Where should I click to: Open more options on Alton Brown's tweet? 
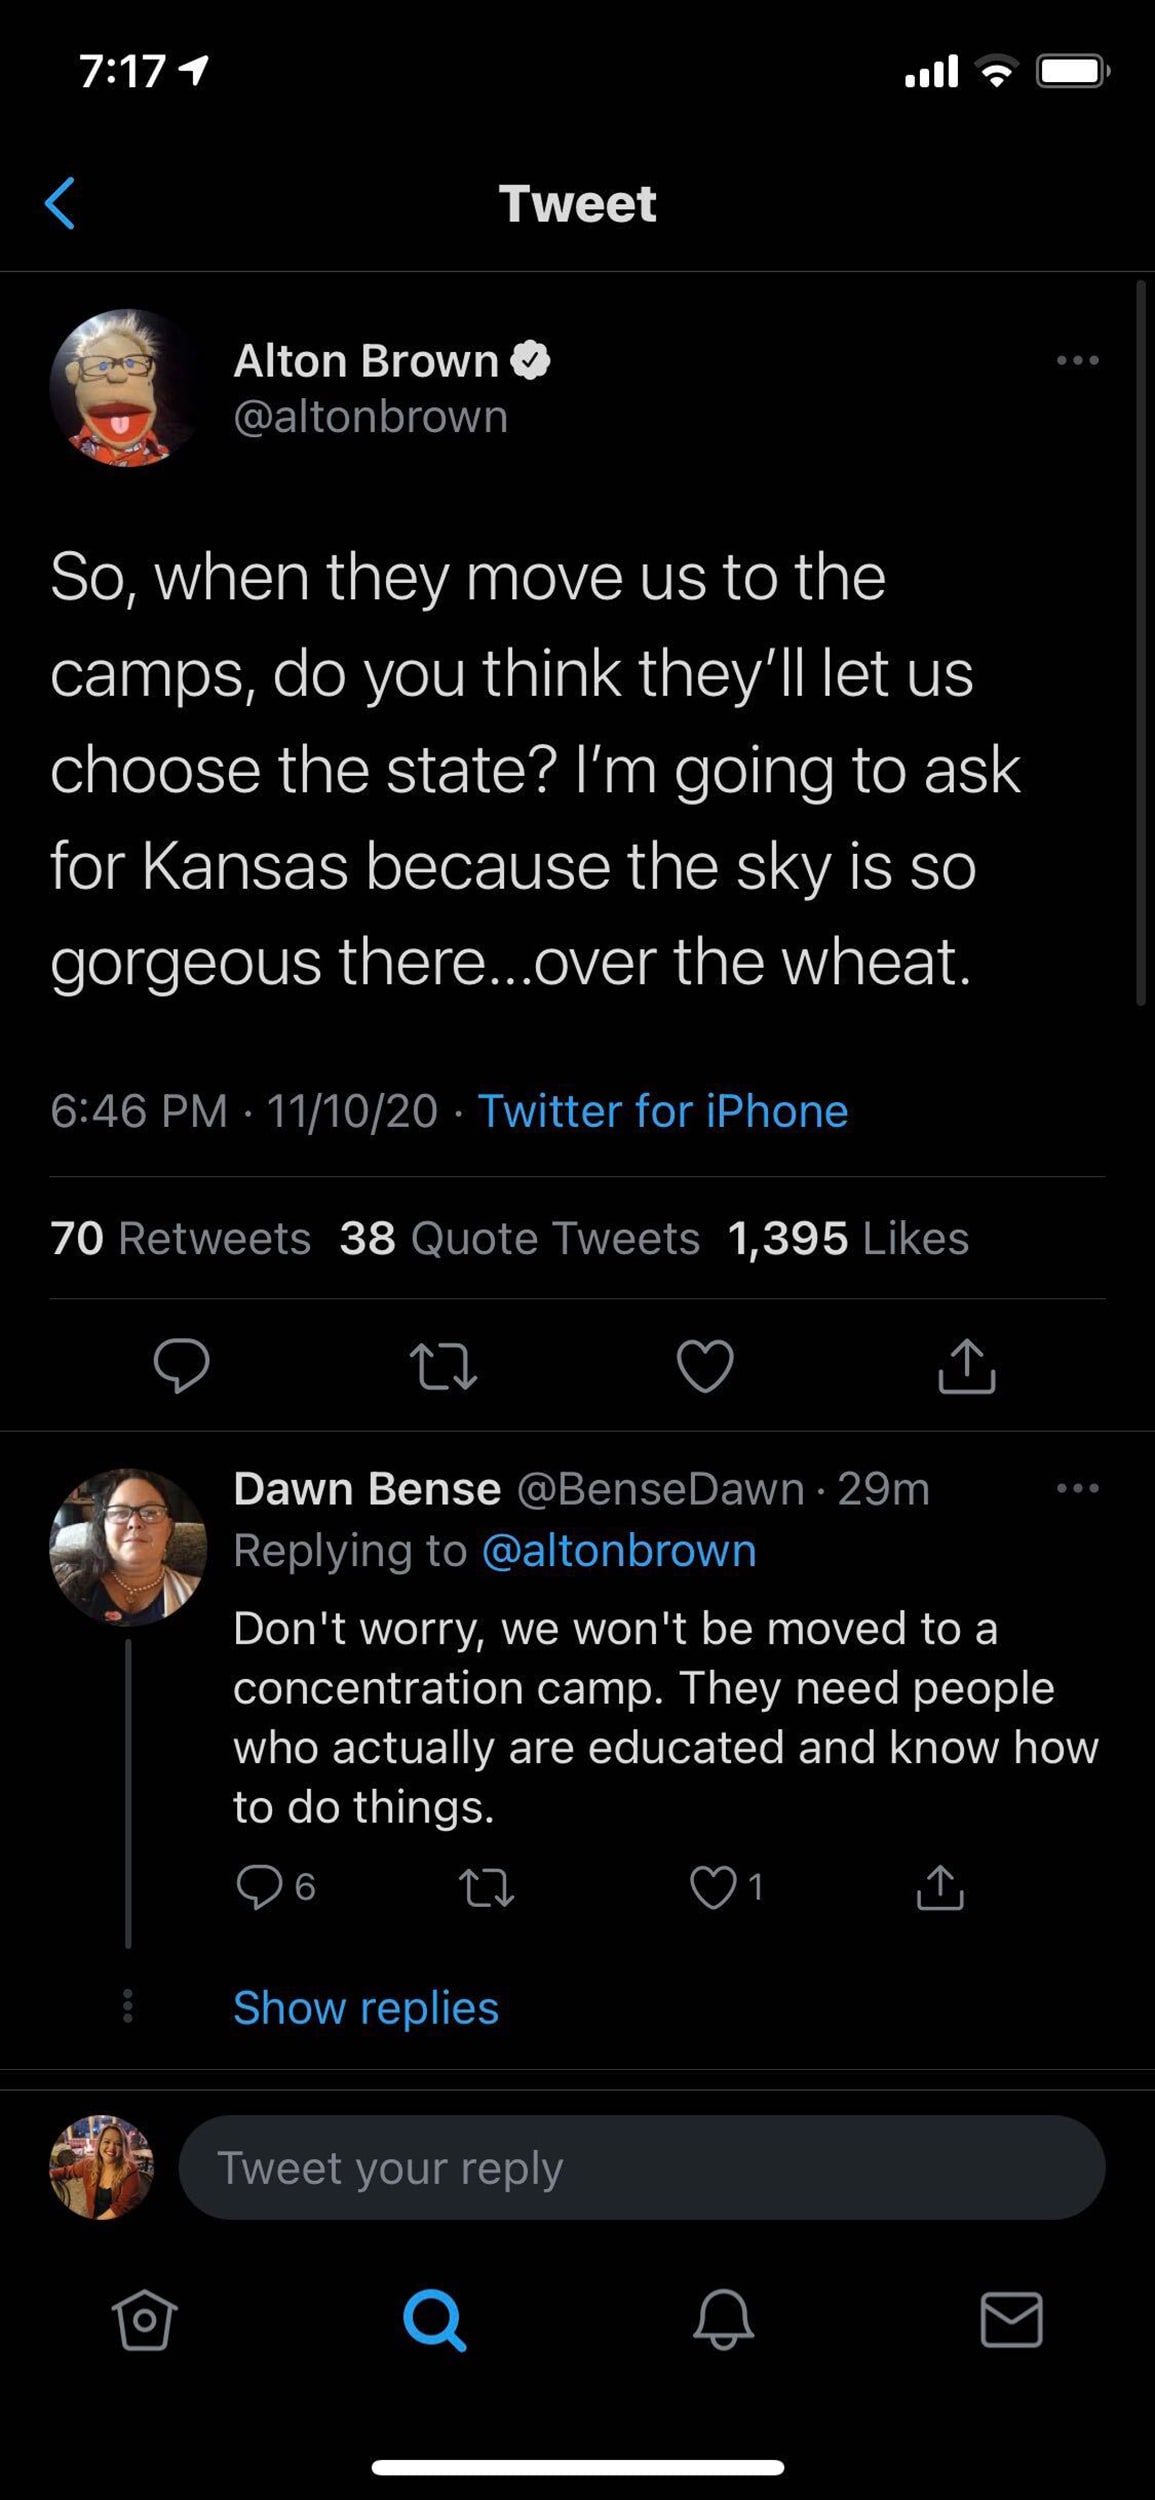(x=1076, y=361)
